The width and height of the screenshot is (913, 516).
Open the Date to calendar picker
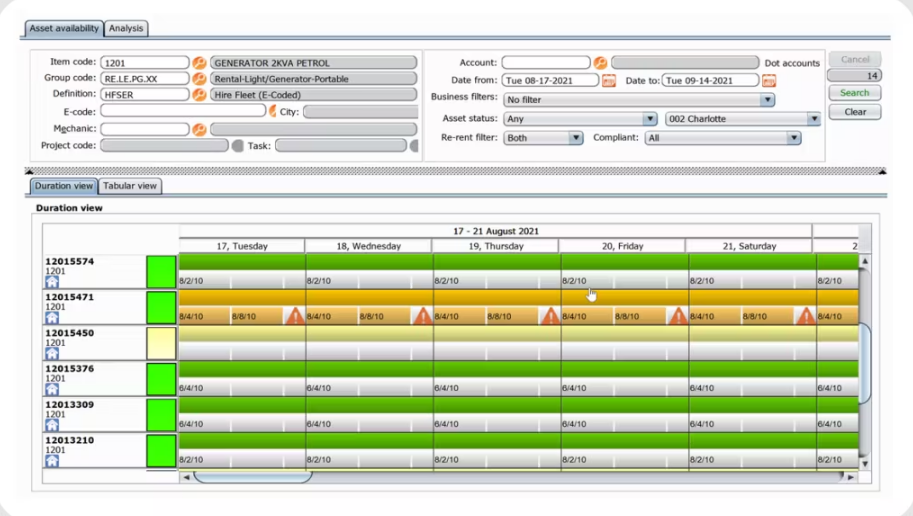[x=768, y=81]
